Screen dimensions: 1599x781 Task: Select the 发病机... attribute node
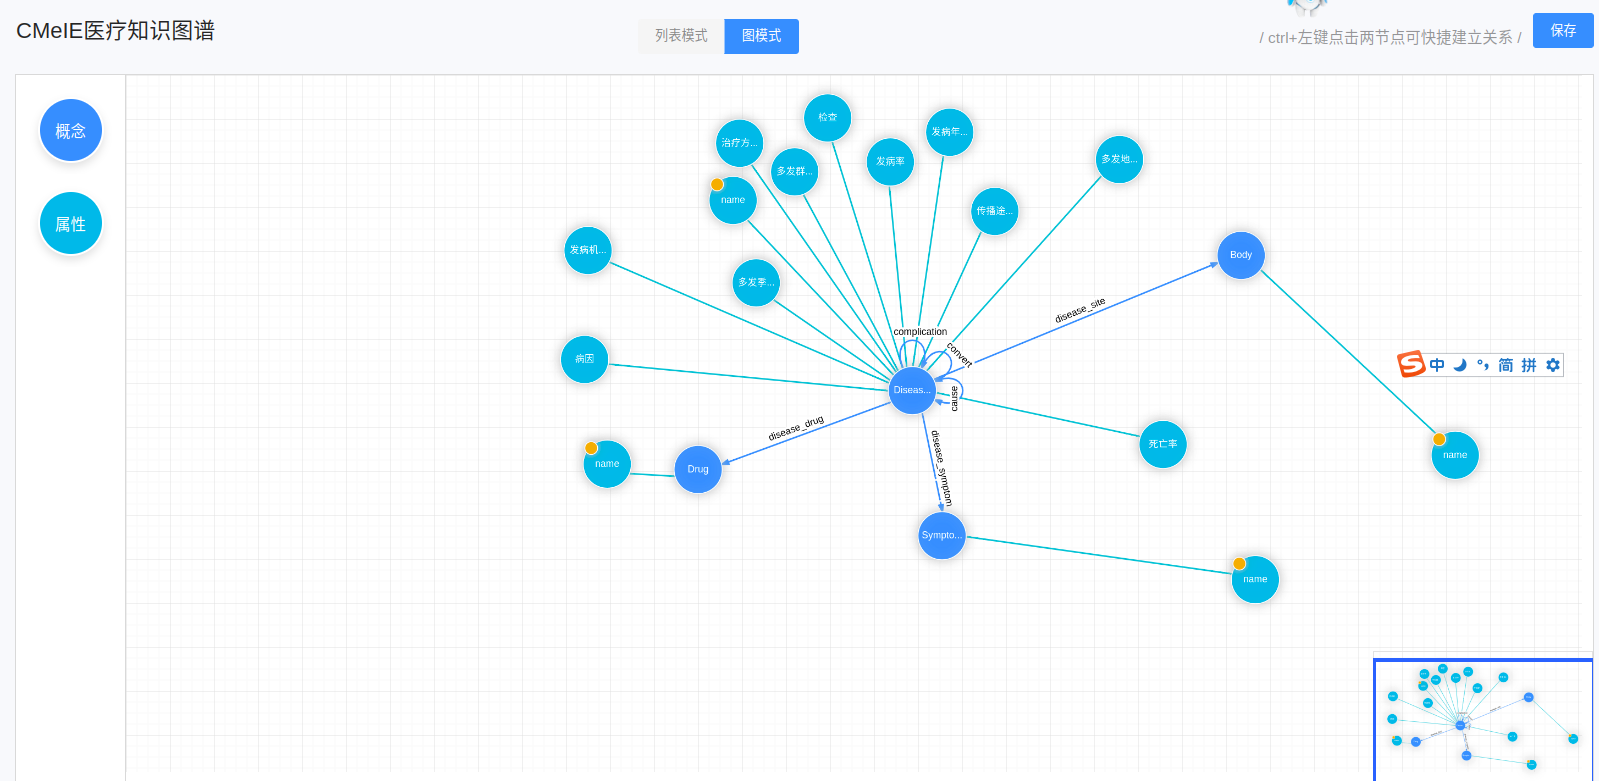(588, 250)
